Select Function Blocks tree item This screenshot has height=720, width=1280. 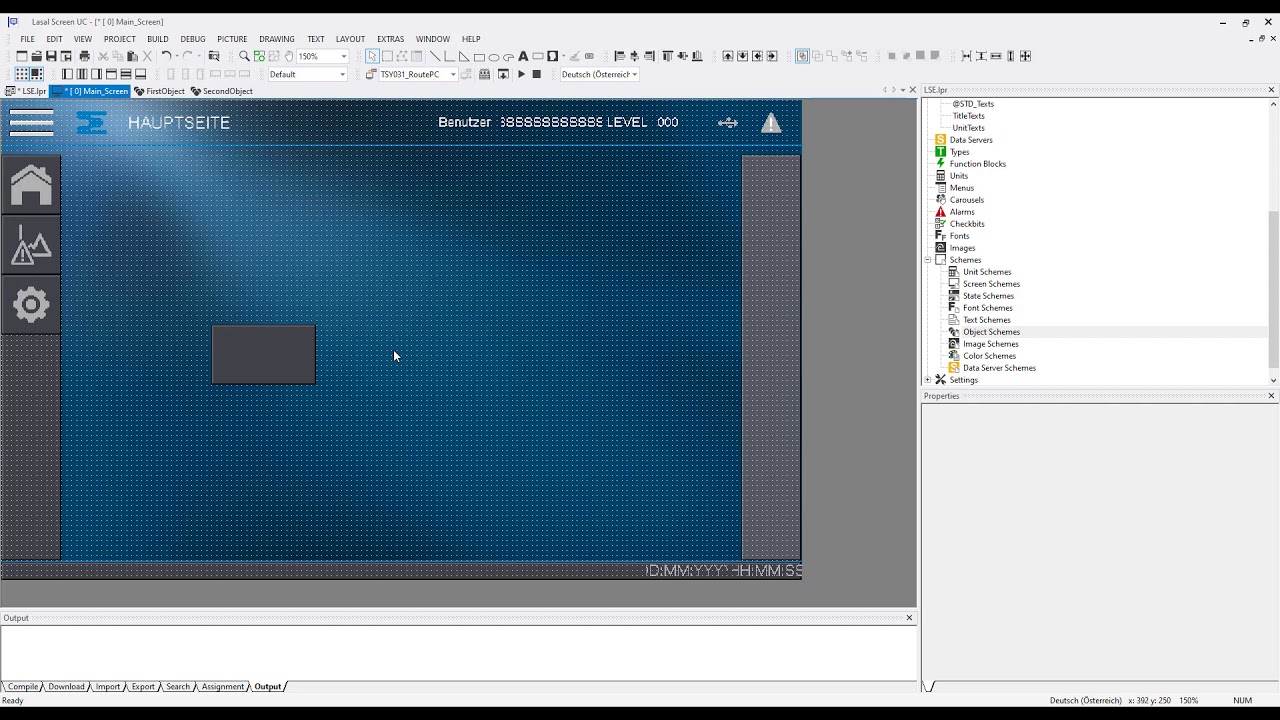(x=977, y=164)
